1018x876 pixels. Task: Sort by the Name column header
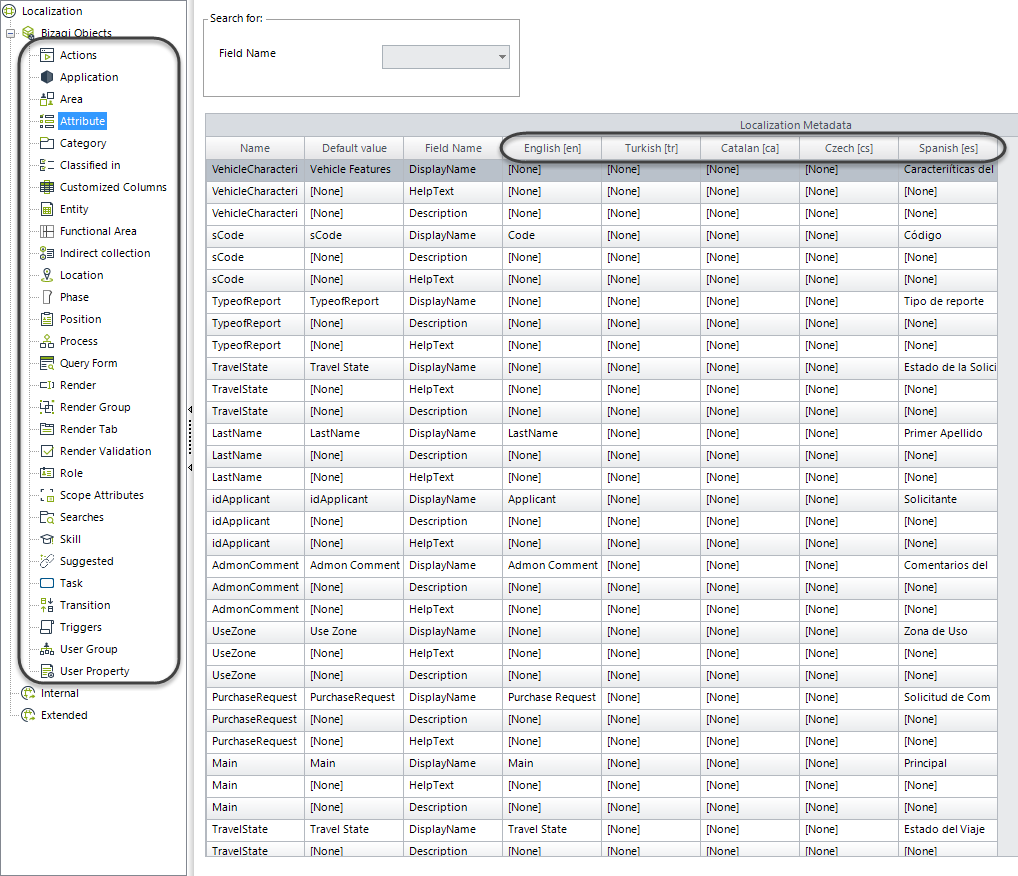click(x=254, y=148)
